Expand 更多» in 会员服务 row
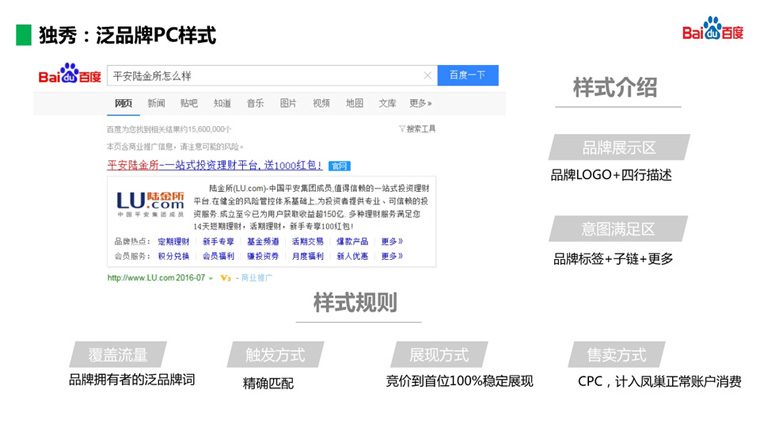The width and height of the screenshot is (760, 428). [x=392, y=256]
